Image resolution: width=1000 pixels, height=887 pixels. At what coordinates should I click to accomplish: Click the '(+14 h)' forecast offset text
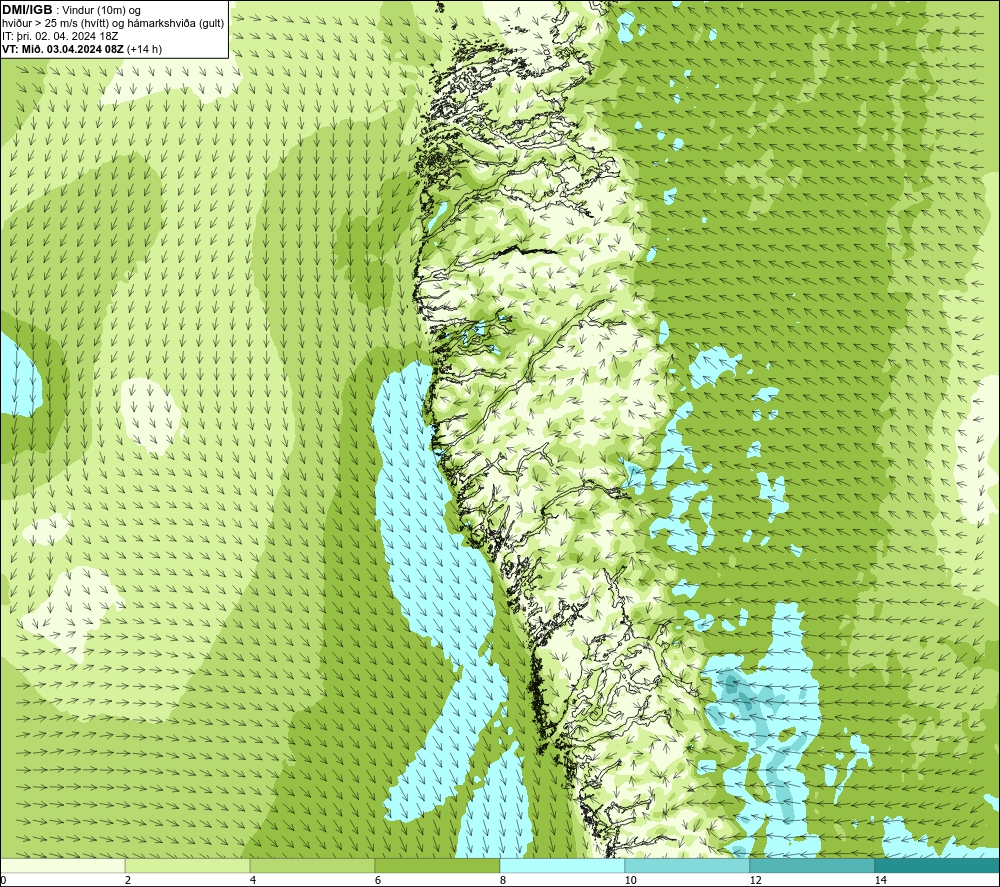pyautogui.click(x=145, y=49)
